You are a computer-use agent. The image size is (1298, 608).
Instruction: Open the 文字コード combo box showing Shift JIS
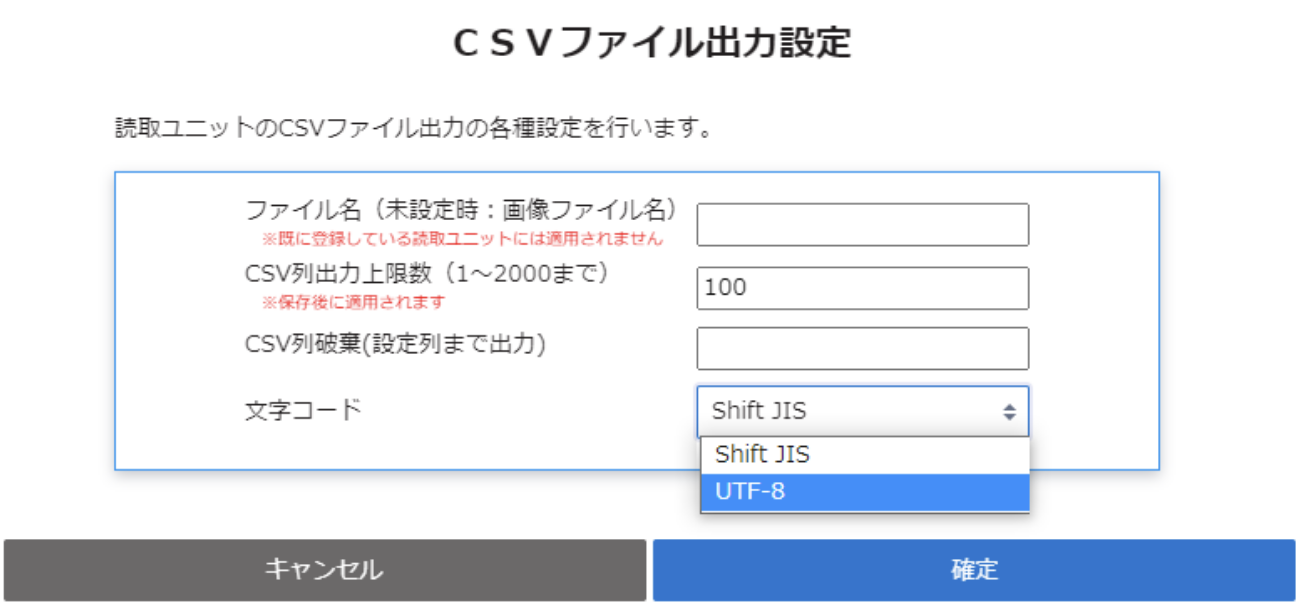coord(850,411)
